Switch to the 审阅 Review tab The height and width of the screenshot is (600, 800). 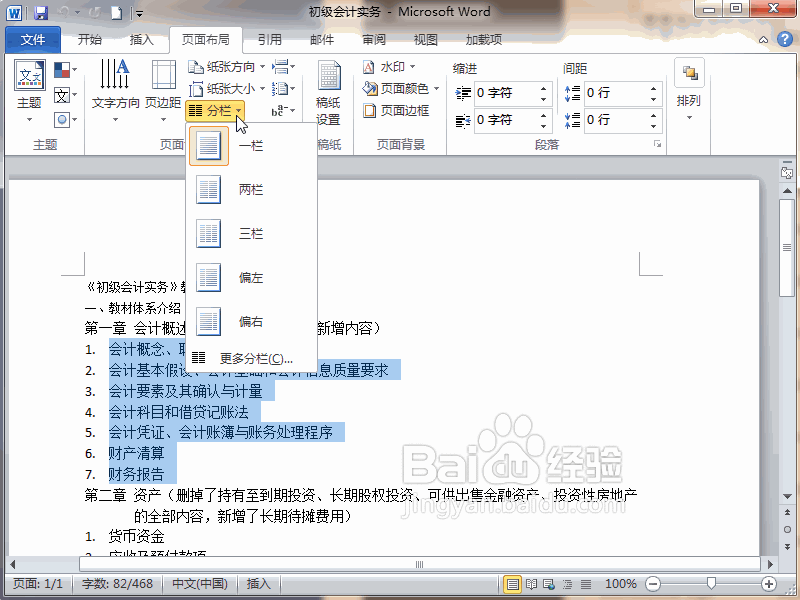point(374,39)
